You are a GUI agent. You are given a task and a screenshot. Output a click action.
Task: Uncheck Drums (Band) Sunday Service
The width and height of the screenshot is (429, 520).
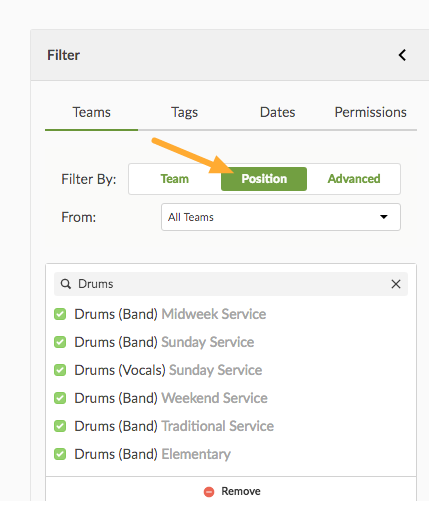pos(60,342)
